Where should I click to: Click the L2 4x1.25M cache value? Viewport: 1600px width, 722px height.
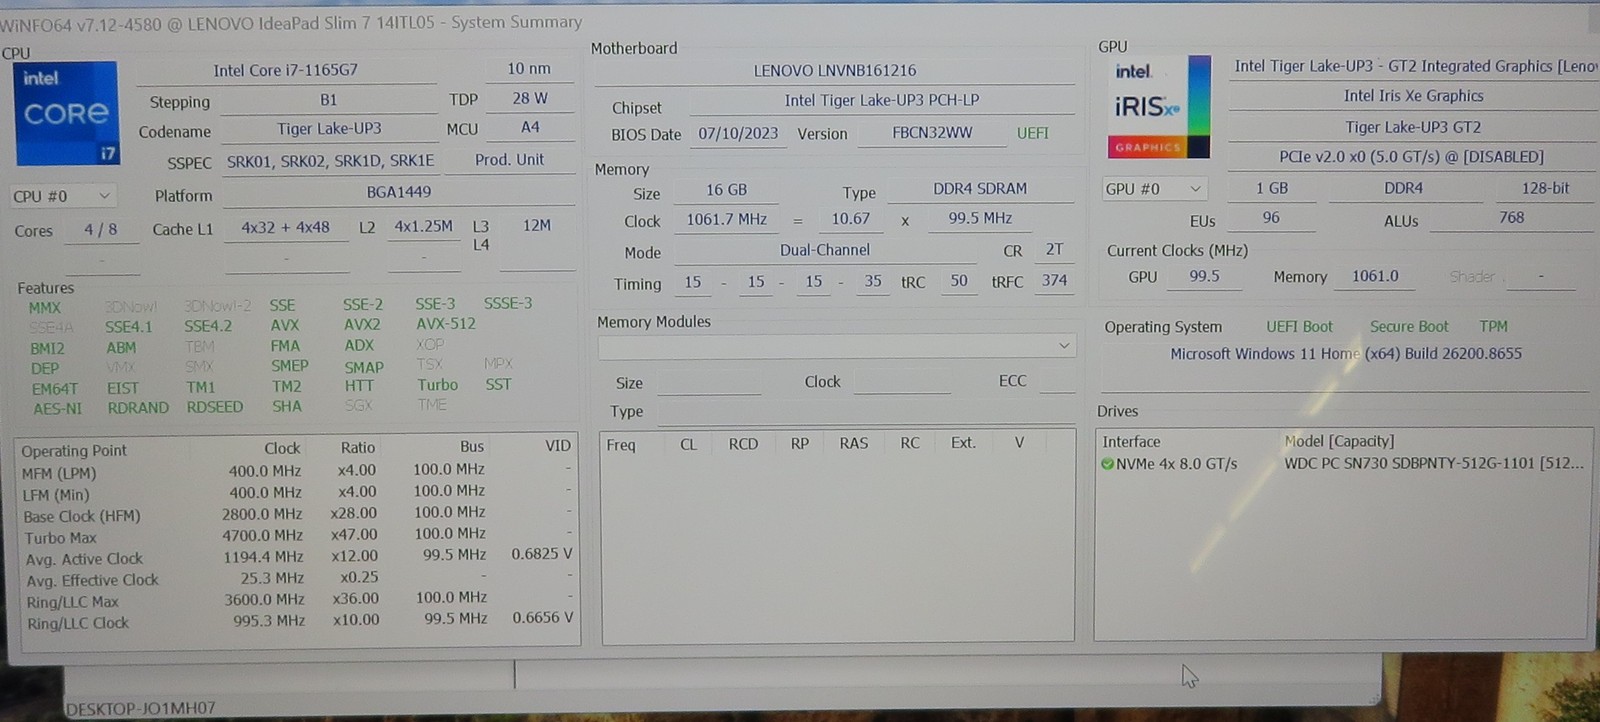424,227
